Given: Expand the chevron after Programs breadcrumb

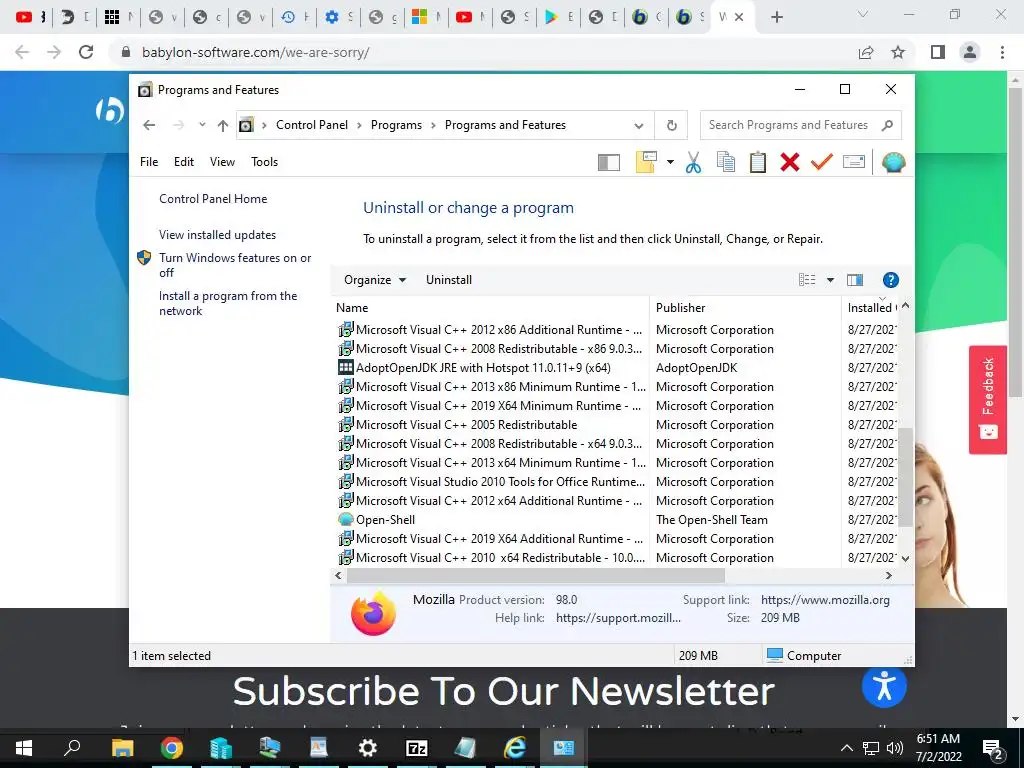Looking at the screenshot, I should tap(433, 125).
